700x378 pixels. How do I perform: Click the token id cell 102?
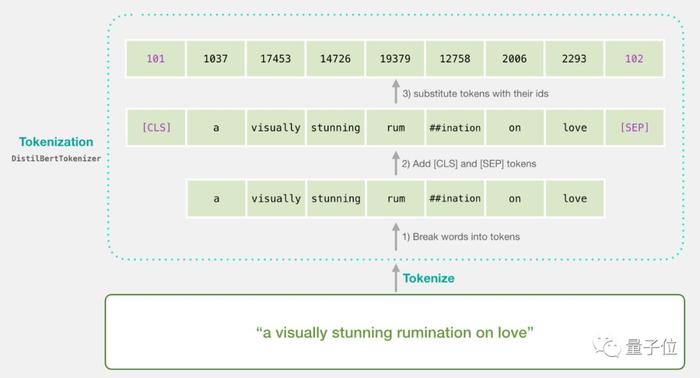(634, 58)
